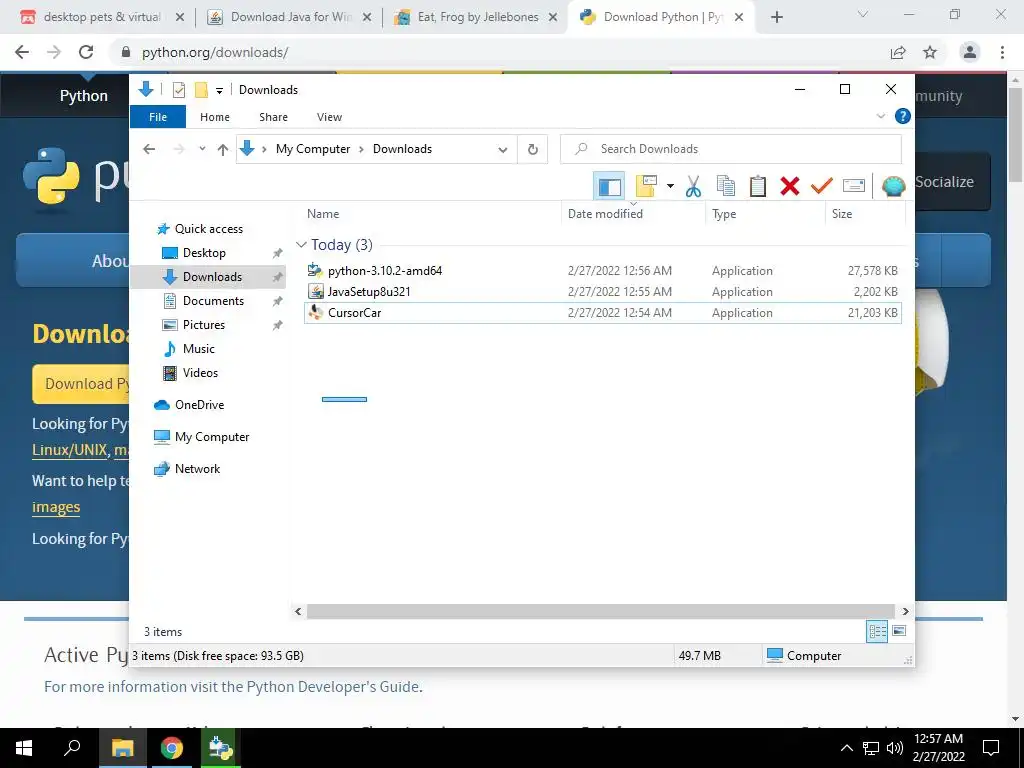Image resolution: width=1024 pixels, height=768 pixels.
Task: Click the Search Downloads field
Action: [x=731, y=149]
